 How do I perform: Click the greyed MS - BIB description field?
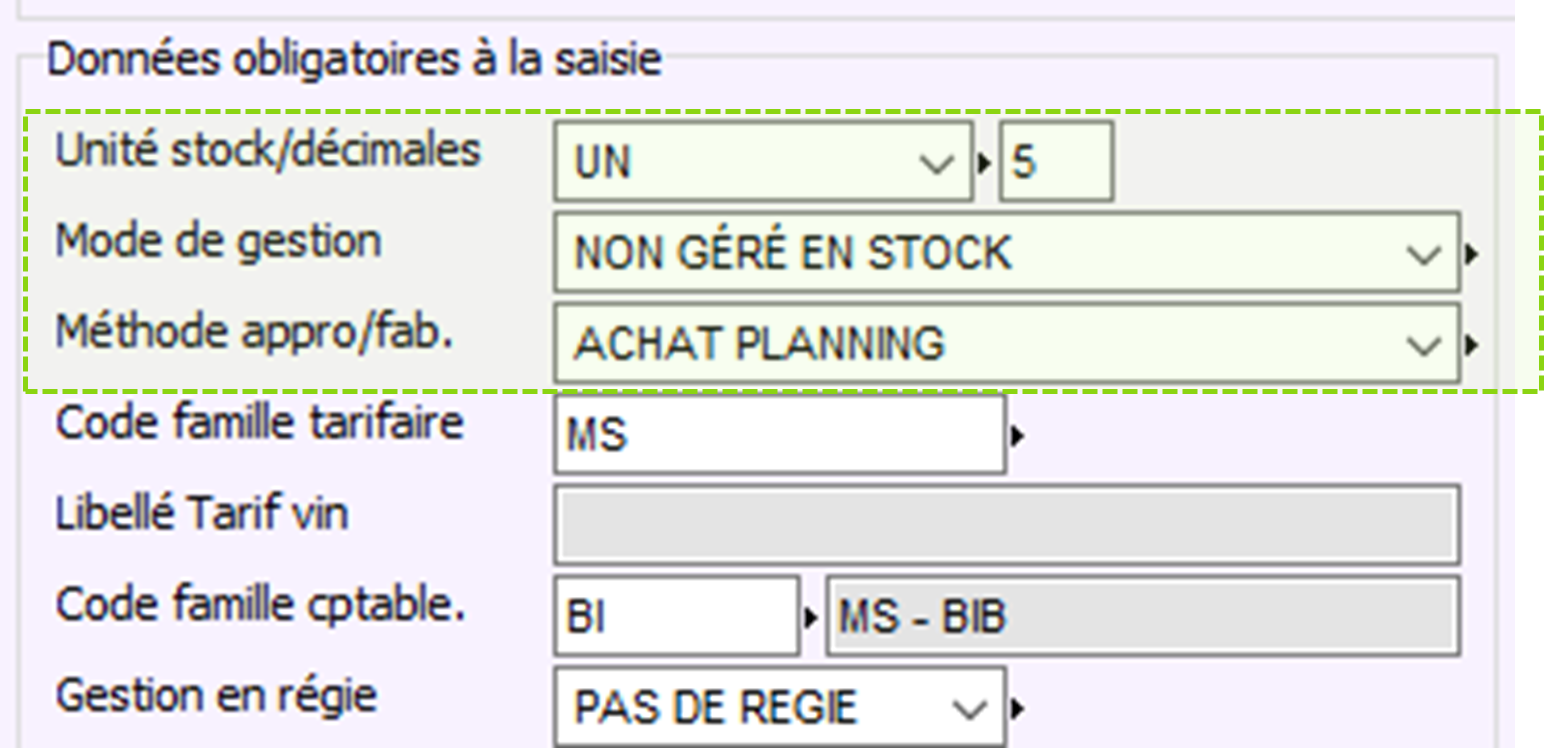(1140, 617)
